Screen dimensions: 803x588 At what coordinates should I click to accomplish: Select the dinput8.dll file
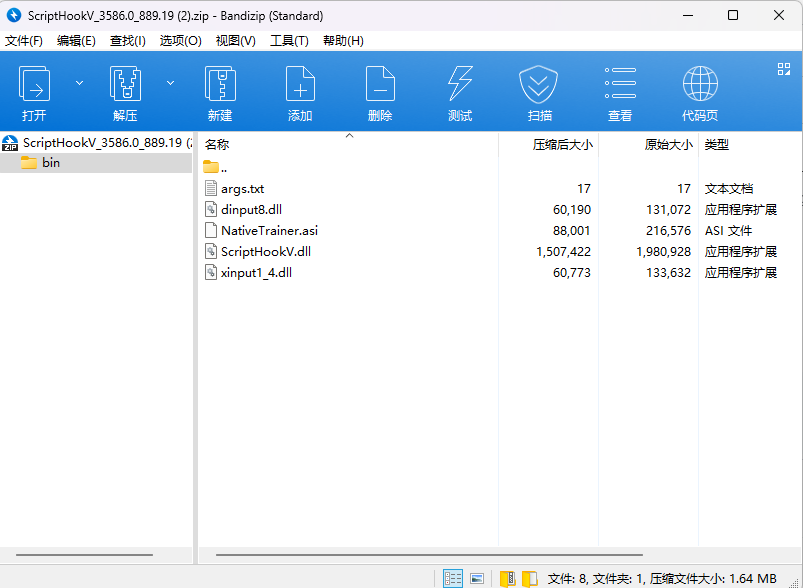251,210
